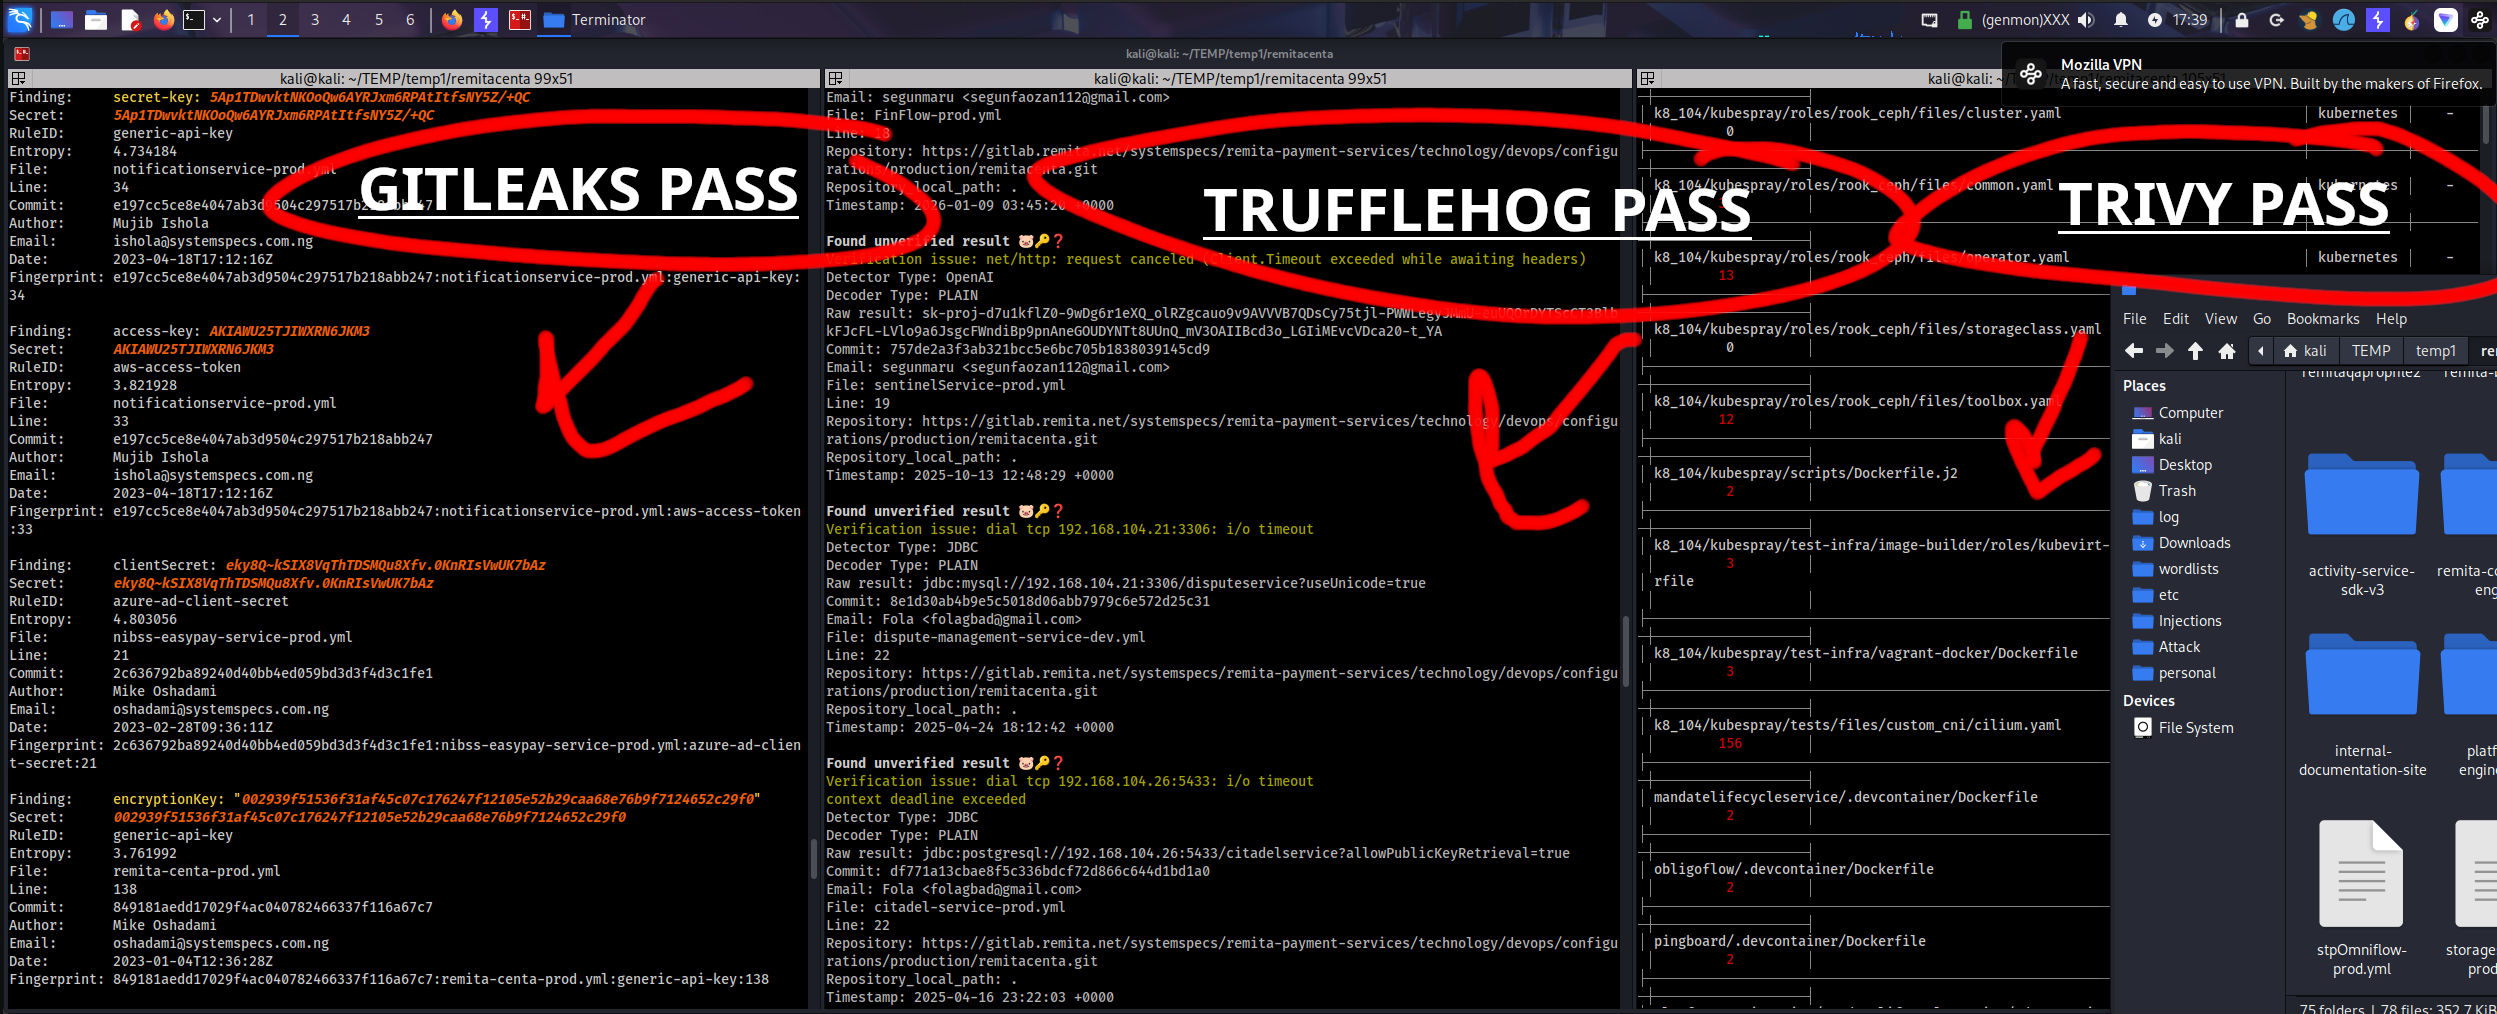Open the first terminal pane's group menu
The image size is (2497, 1014).
tap(18, 78)
